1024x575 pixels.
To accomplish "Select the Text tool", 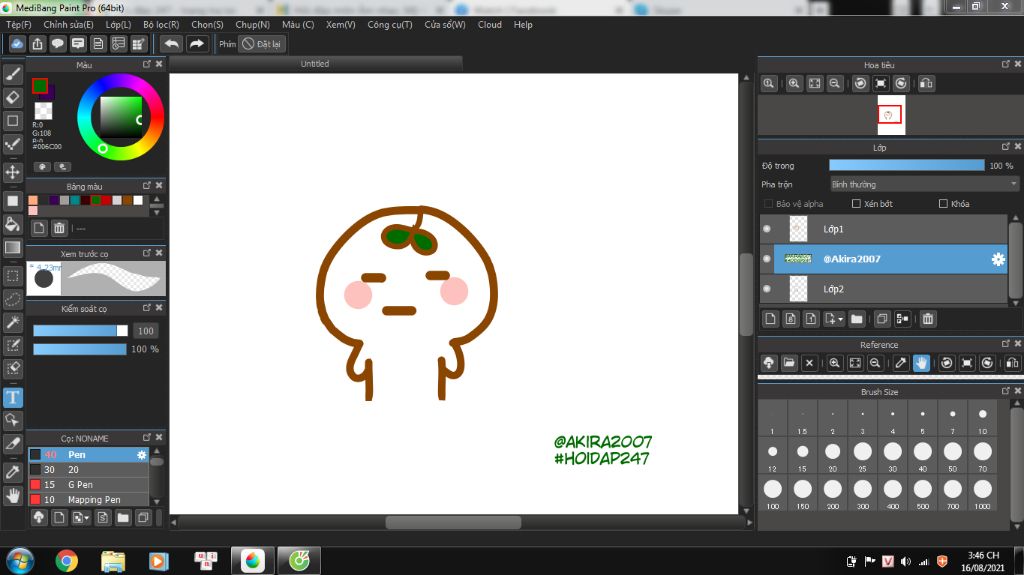I will 13,397.
